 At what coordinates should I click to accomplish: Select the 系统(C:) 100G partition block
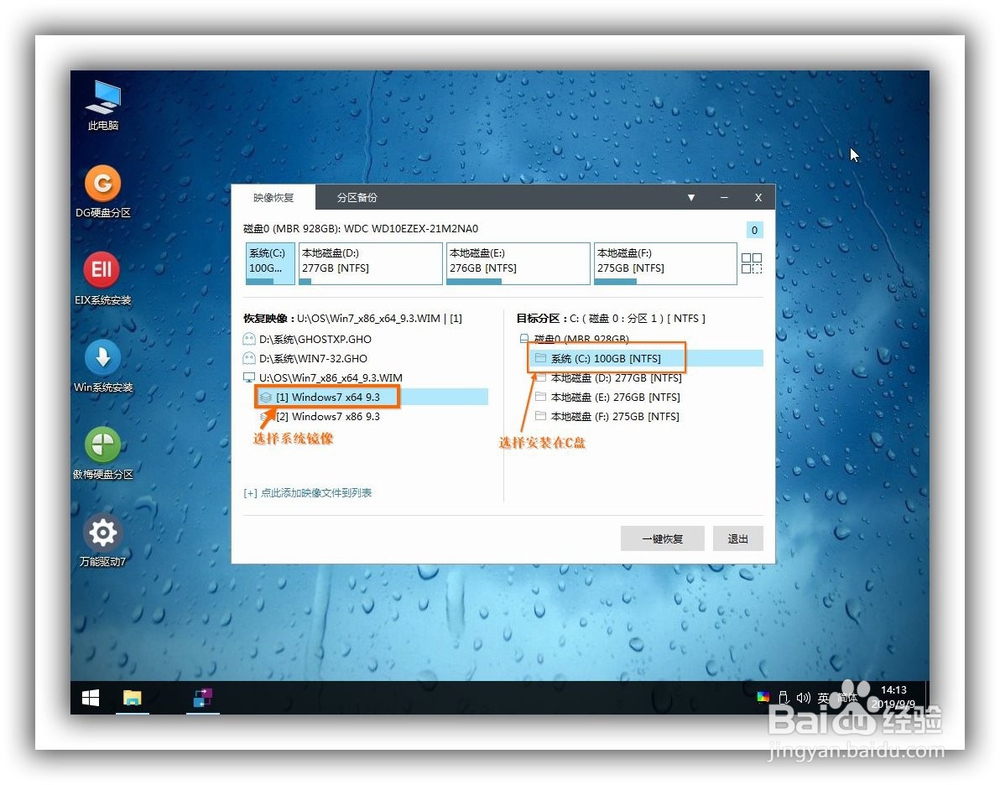click(x=270, y=263)
